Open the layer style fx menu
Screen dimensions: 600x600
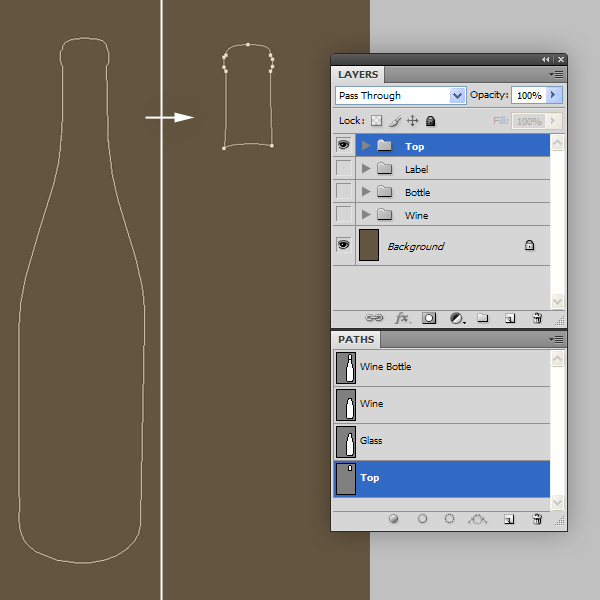coord(402,318)
